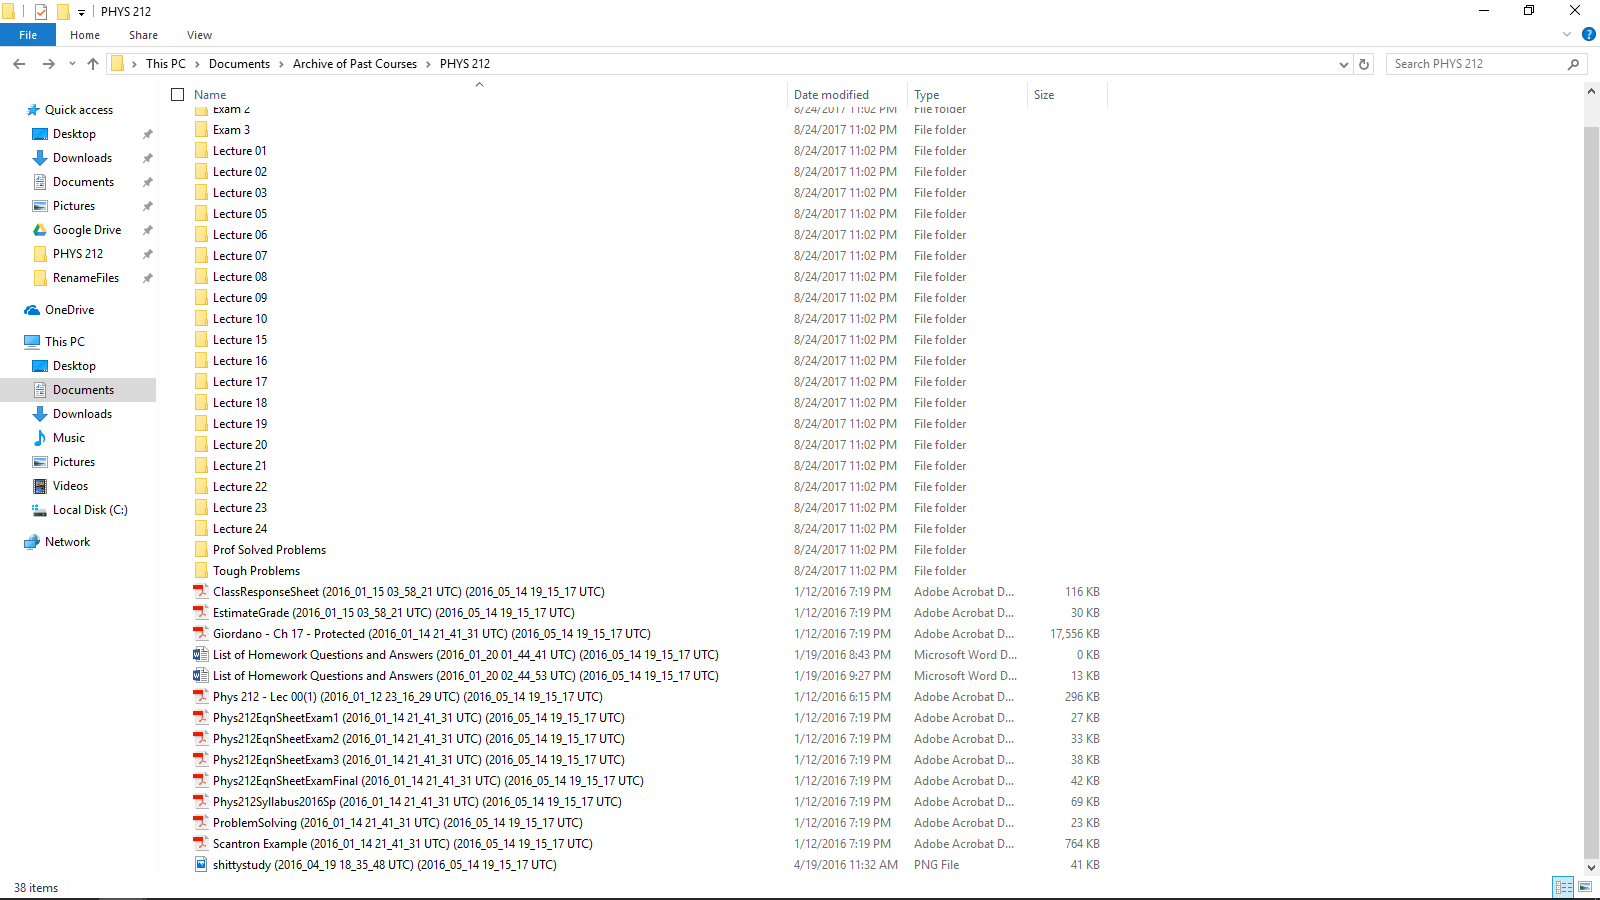The height and width of the screenshot is (900, 1600).
Task: Expand the root chevron before This PC
Action: click(x=134, y=64)
